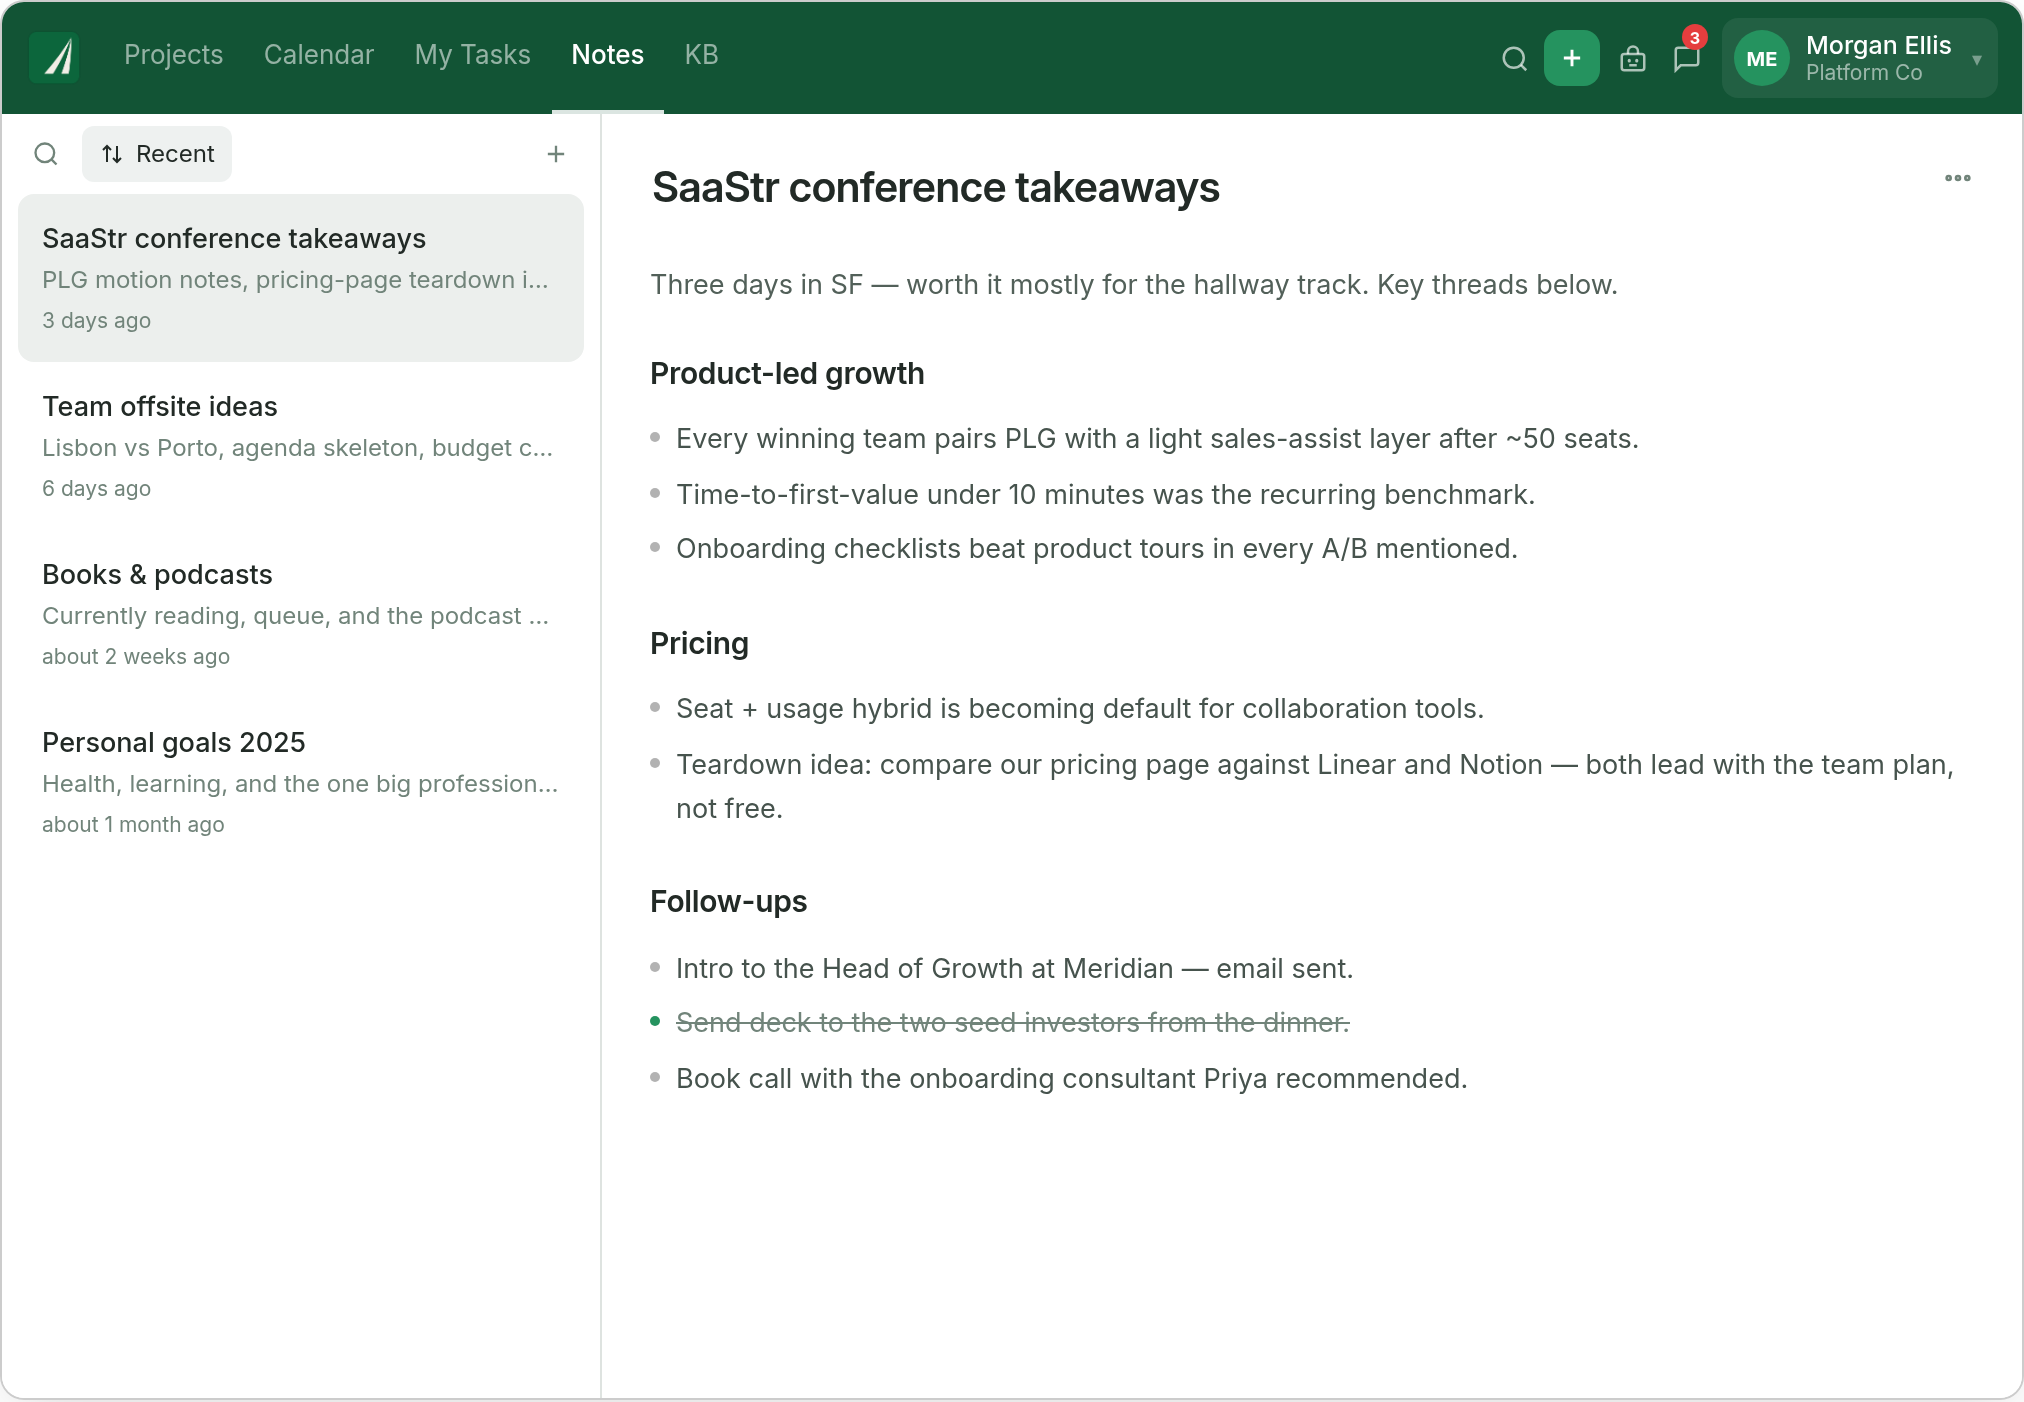Click the Teardown idea bullet
The width and height of the screenshot is (2024, 1402).
tap(1315, 787)
